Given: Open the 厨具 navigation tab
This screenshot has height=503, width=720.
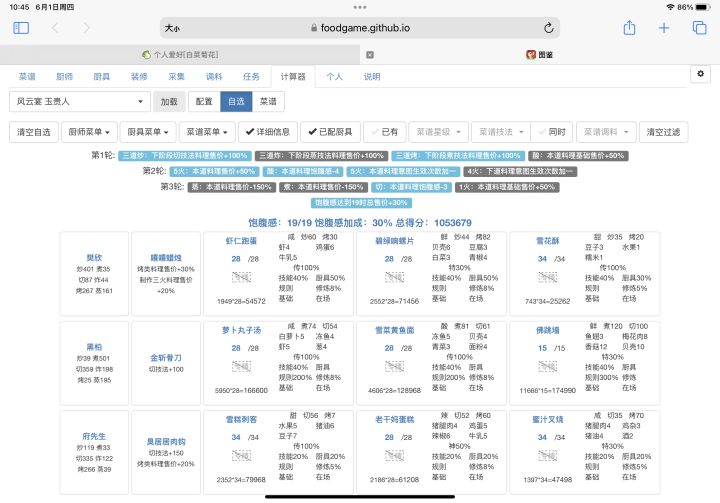Looking at the screenshot, I should tap(101, 77).
